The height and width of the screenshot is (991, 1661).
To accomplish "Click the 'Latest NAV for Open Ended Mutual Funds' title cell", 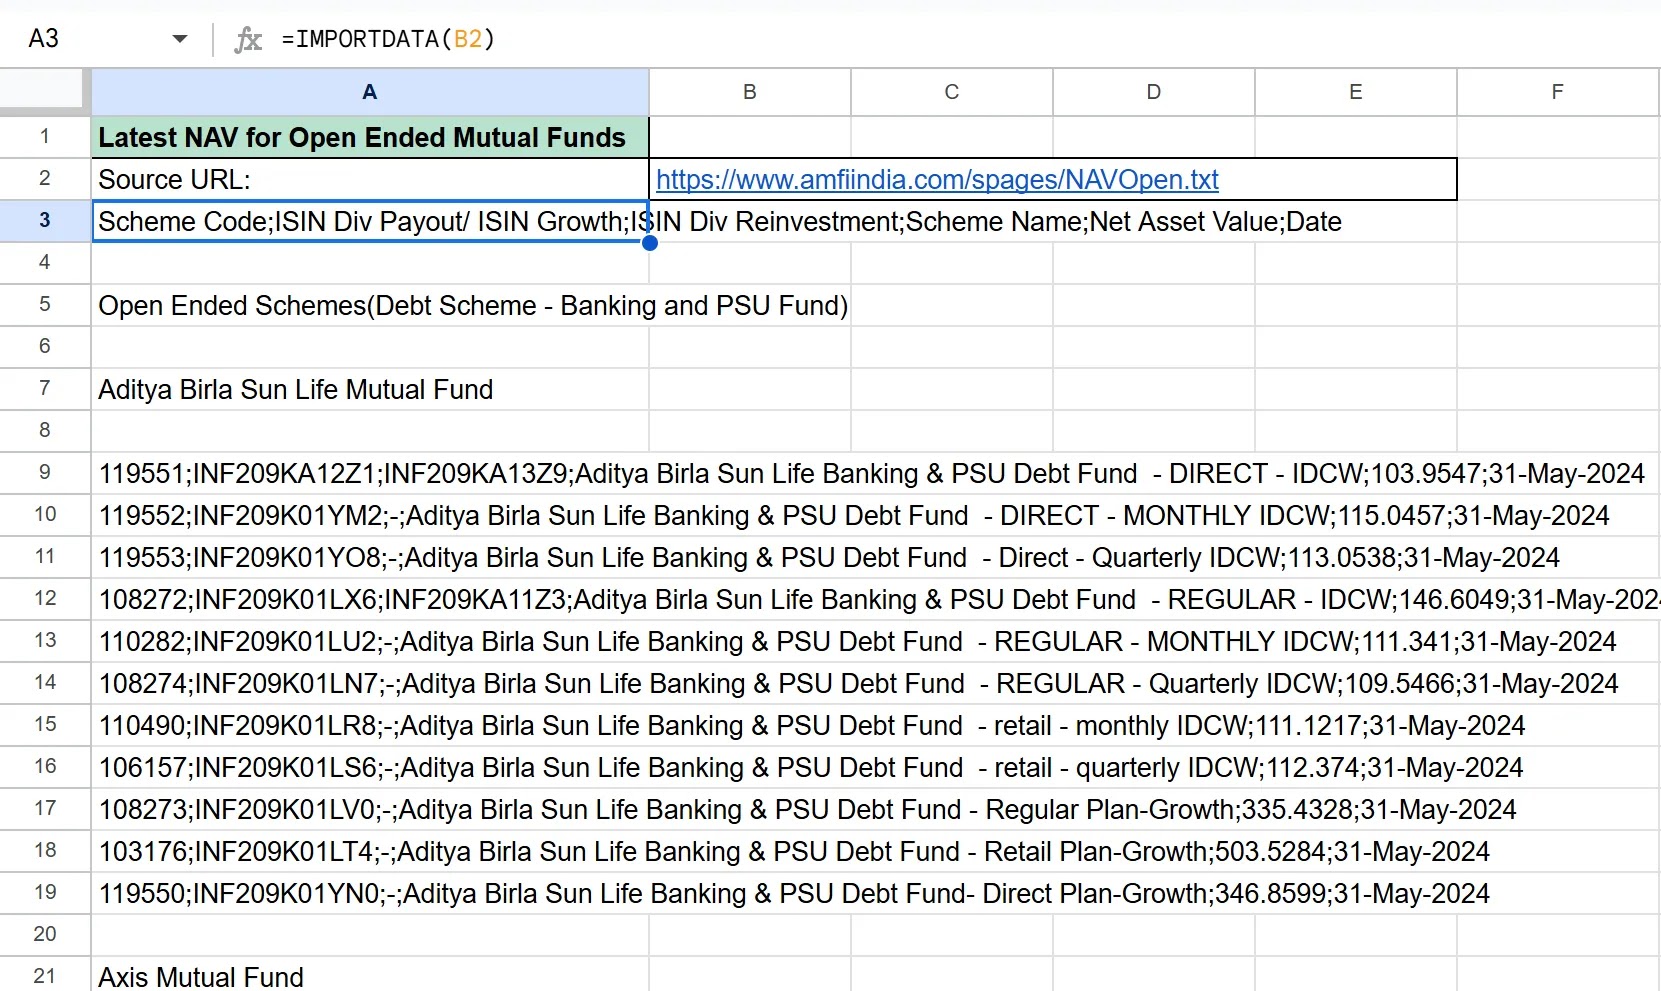I will pos(370,137).
